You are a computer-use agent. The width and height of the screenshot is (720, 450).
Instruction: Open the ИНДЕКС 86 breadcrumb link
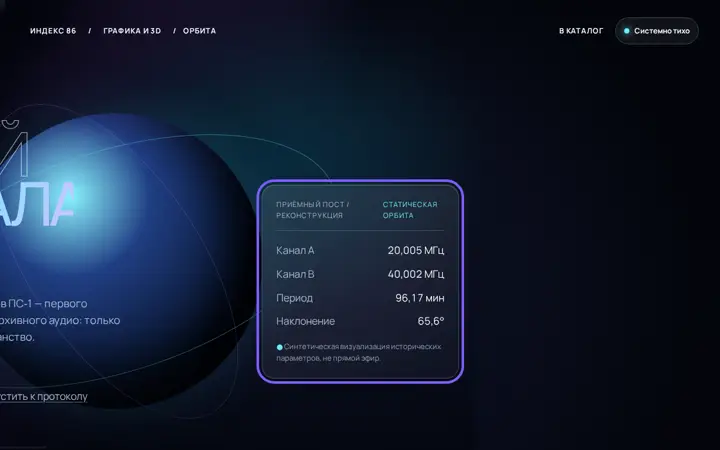click(53, 31)
